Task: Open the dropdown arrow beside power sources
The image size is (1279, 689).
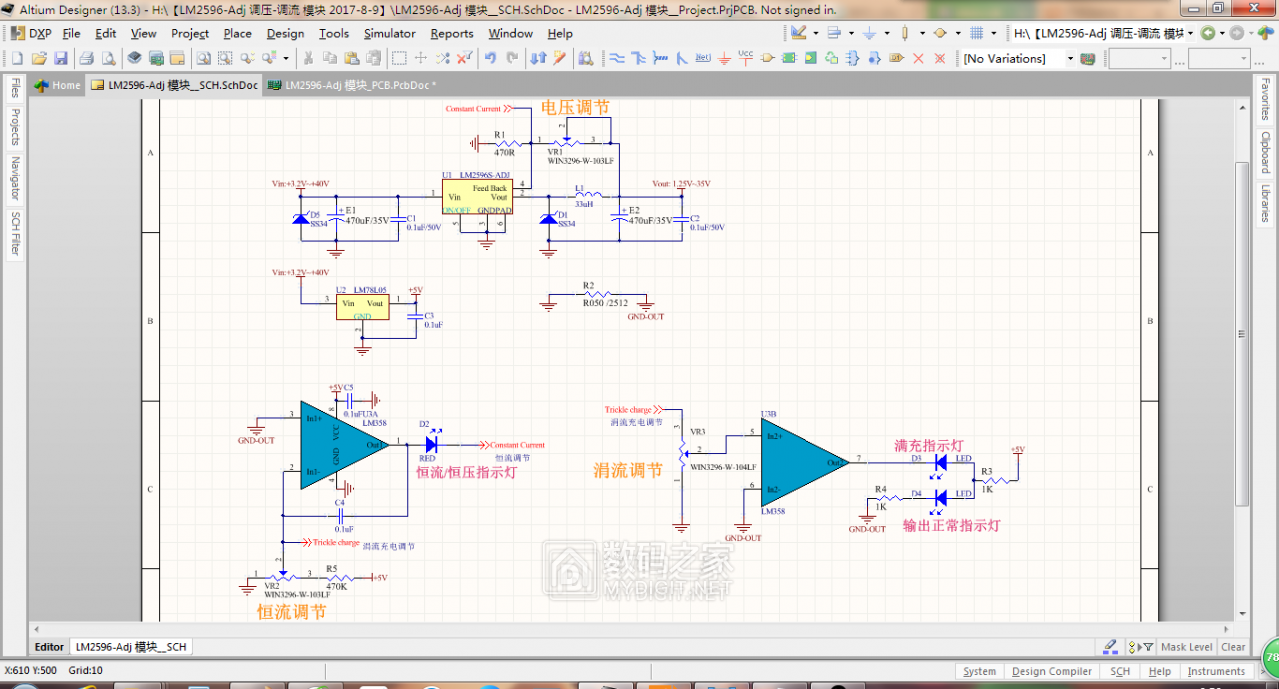Action: coord(886,33)
